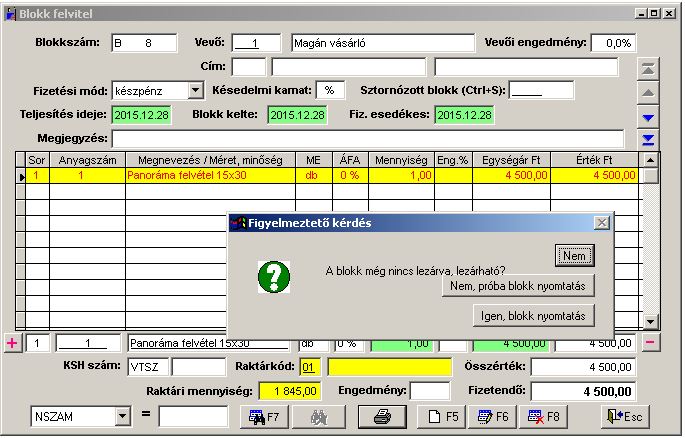The height and width of the screenshot is (438, 685).
Task: Click the pink minus remove-row button
Action: pos(650,342)
